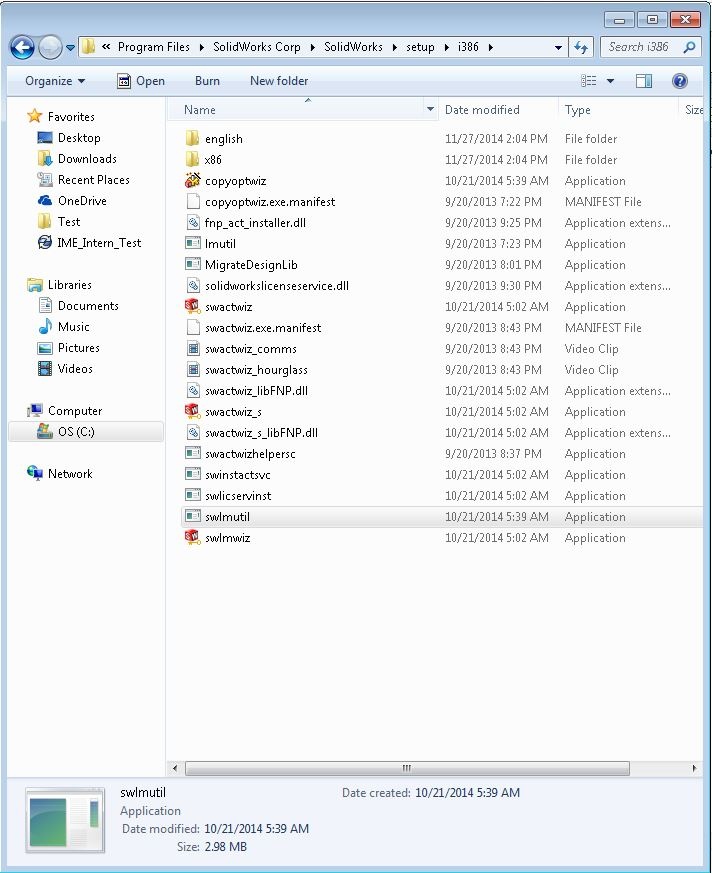Select the swactwiz application icon
The height and width of the screenshot is (873, 712).
pos(193,306)
